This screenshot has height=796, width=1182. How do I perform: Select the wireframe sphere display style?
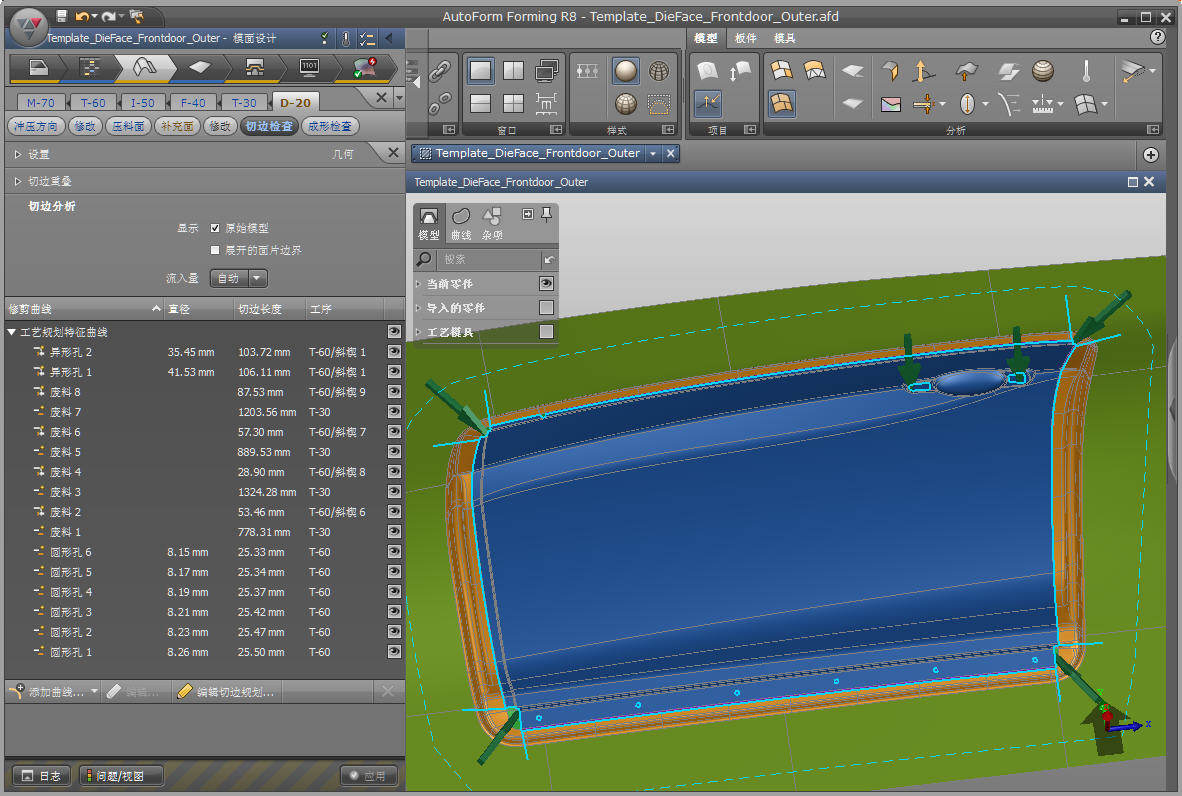coord(659,71)
